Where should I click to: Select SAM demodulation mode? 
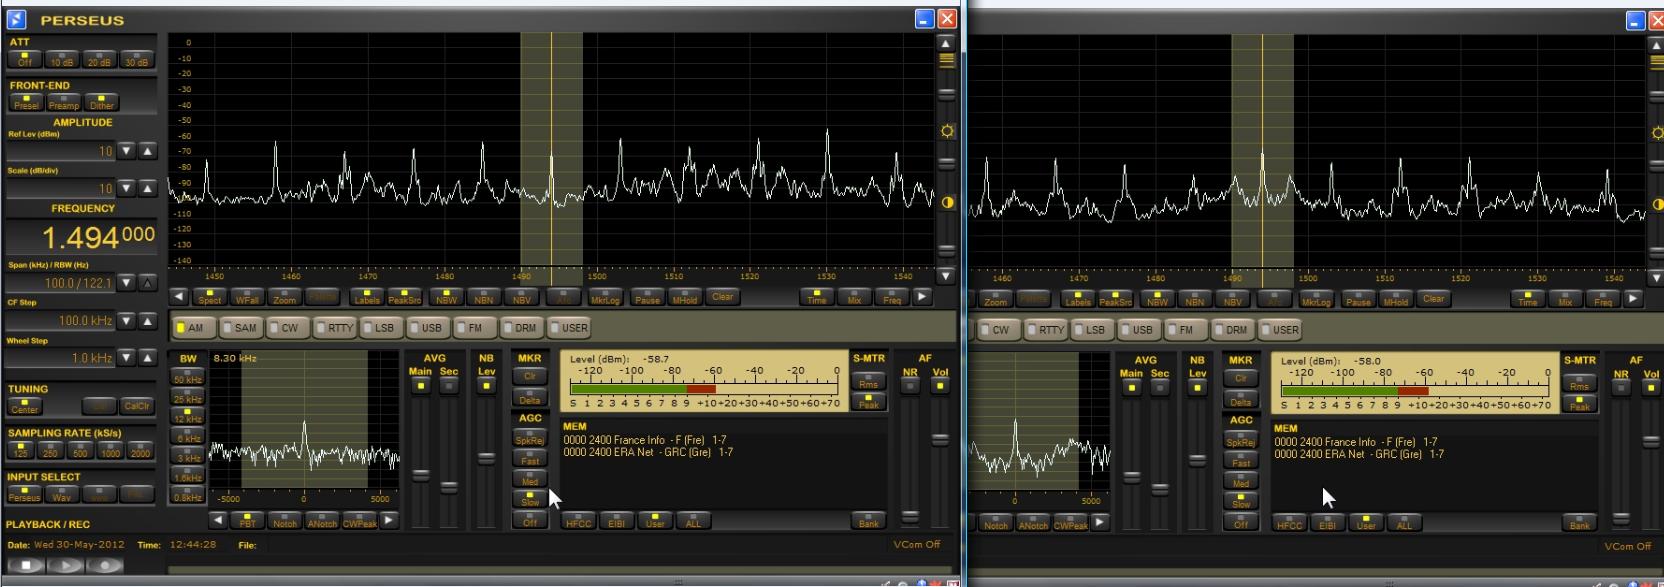(x=240, y=327)
